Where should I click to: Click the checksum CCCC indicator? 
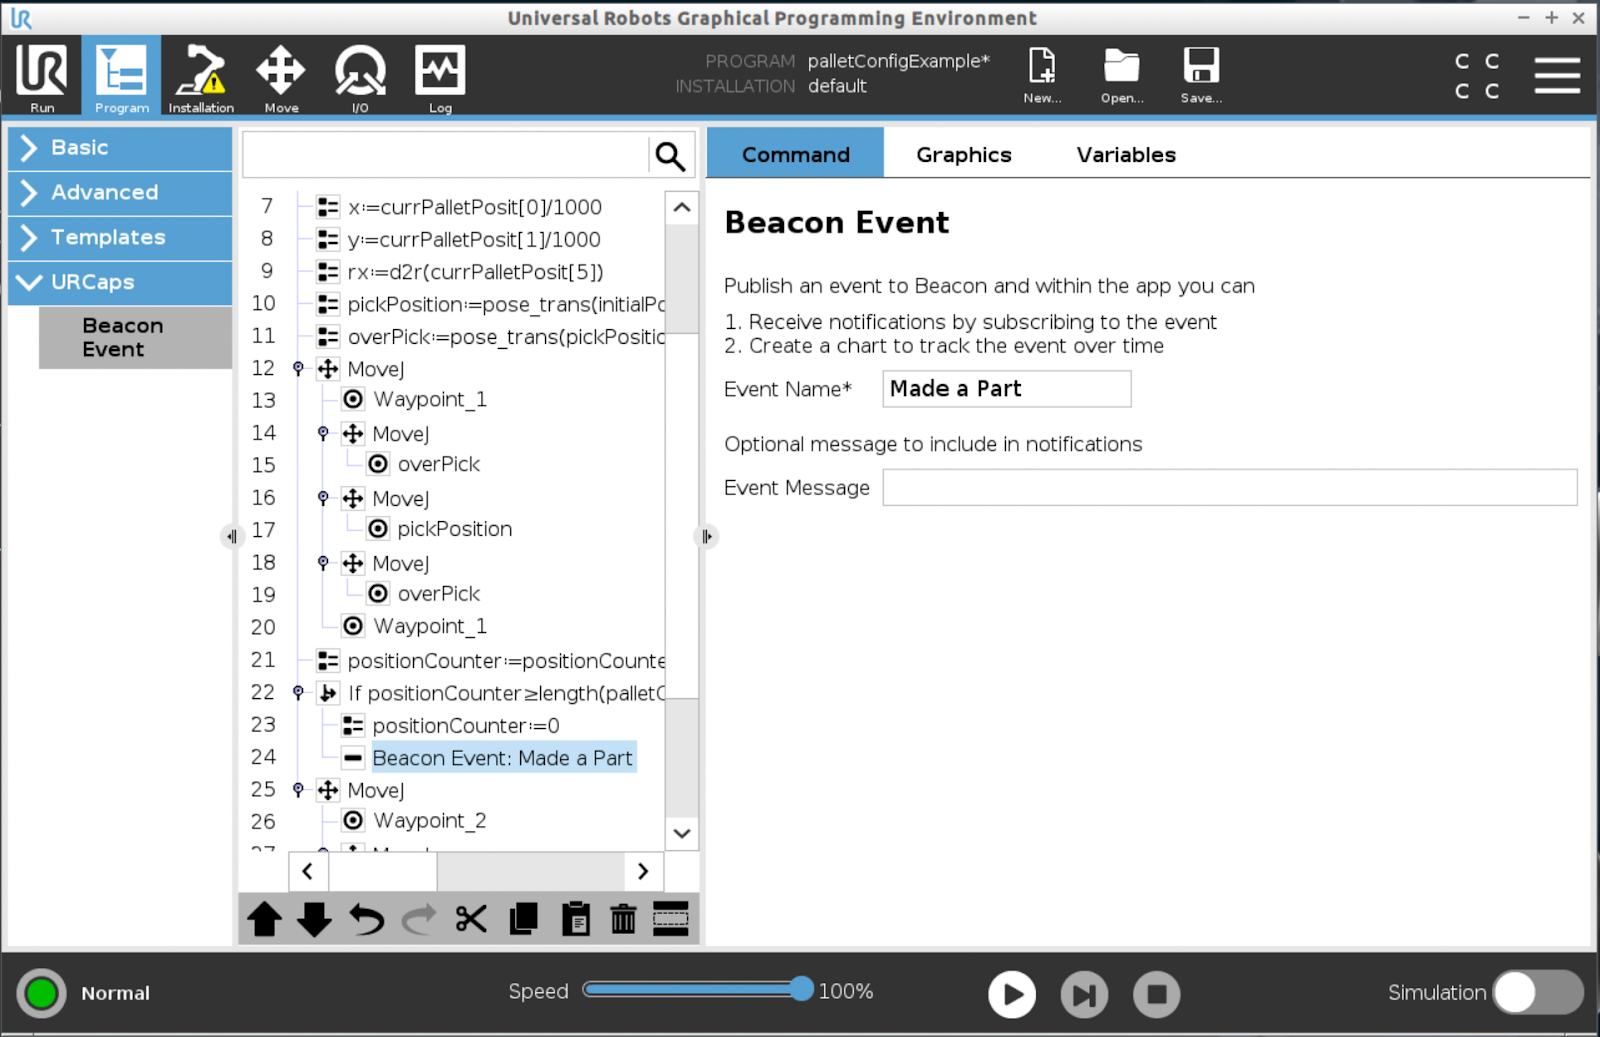(x=1477, y=76)
